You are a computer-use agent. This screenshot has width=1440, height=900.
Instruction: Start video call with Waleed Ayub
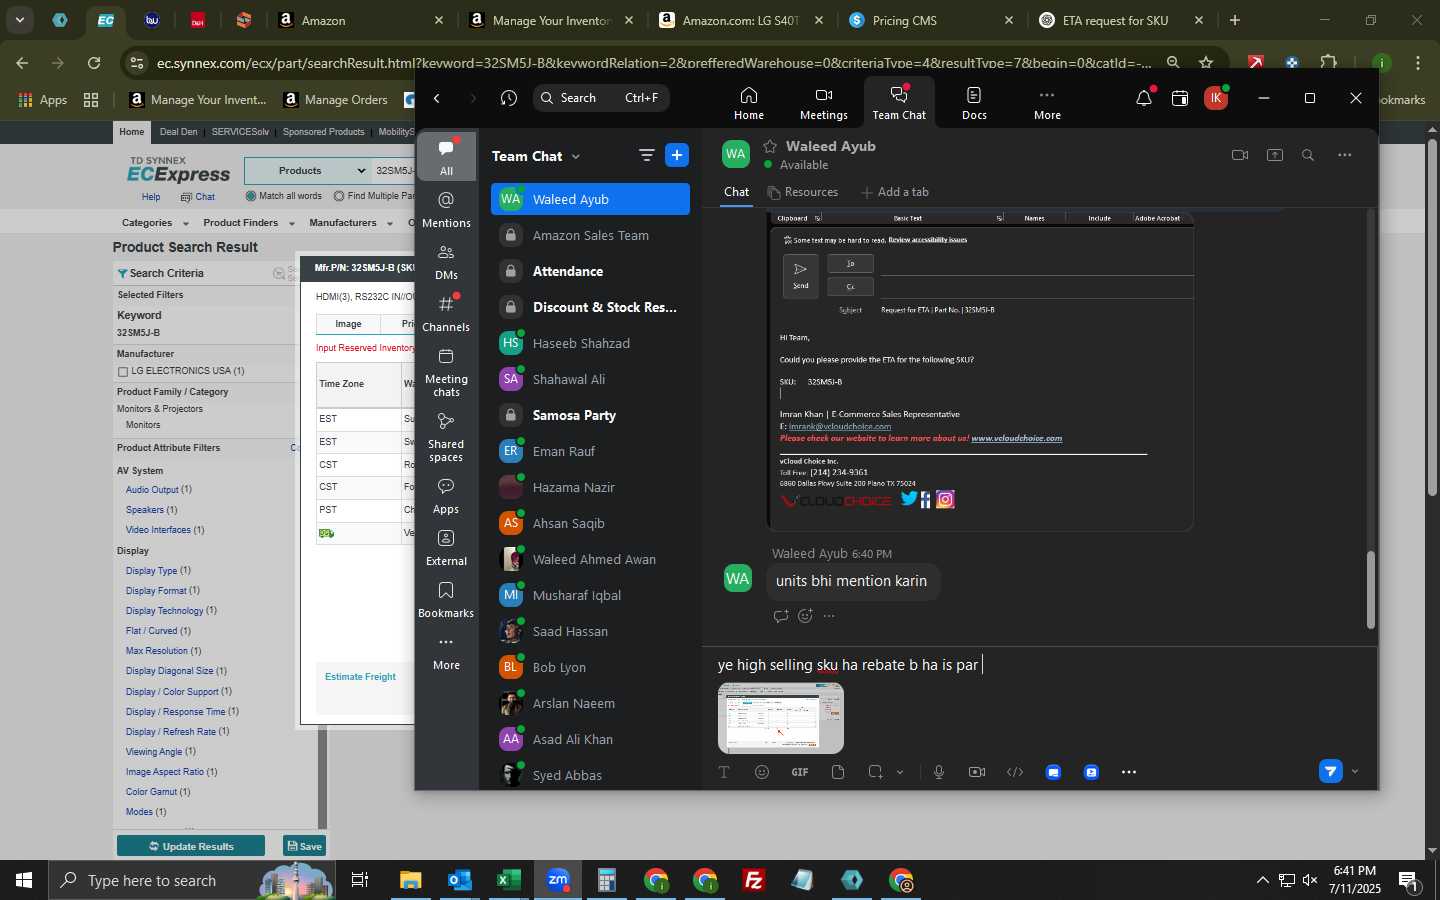coord(1240,155)
